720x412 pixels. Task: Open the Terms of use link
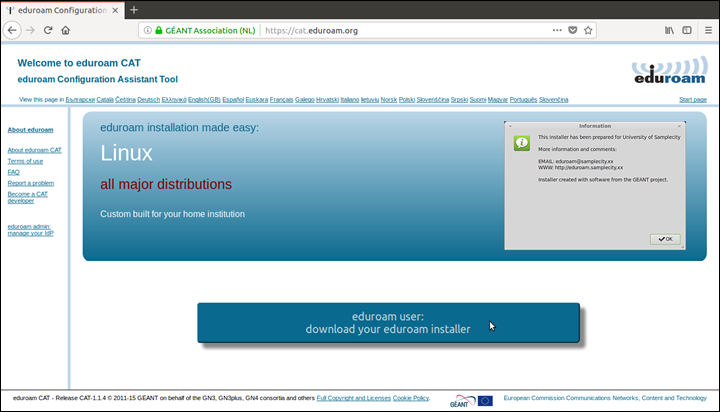tap(25, 161)
